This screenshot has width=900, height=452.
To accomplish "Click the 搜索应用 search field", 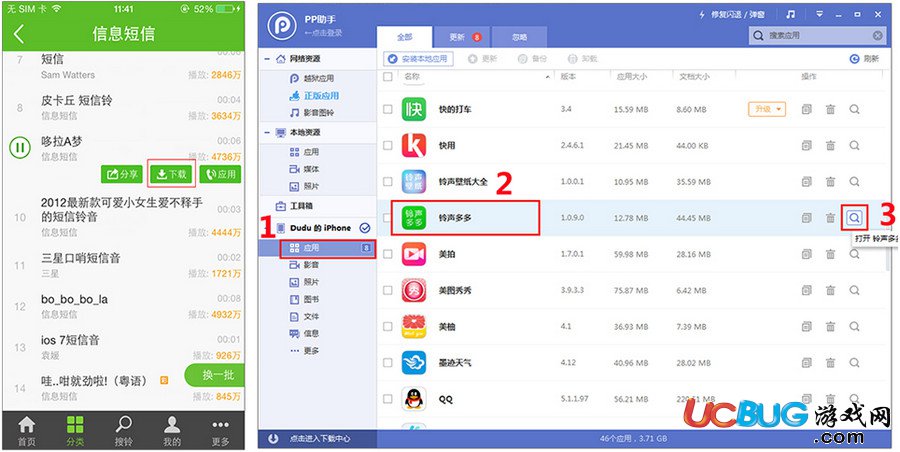I will pos(818,36).
